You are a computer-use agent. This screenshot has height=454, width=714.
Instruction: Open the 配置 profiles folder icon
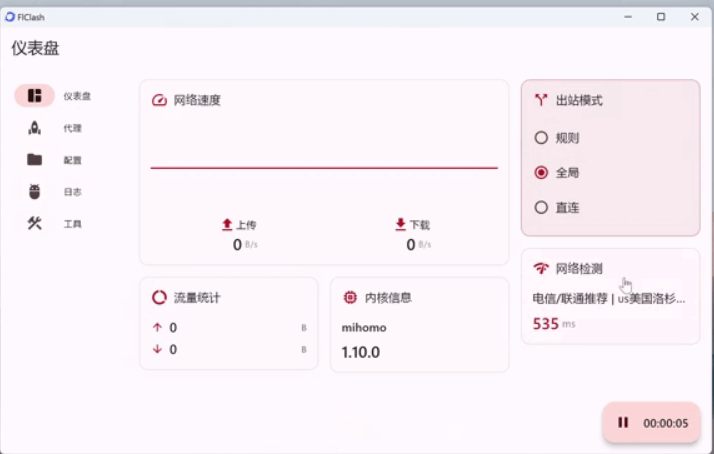point(35,159)
